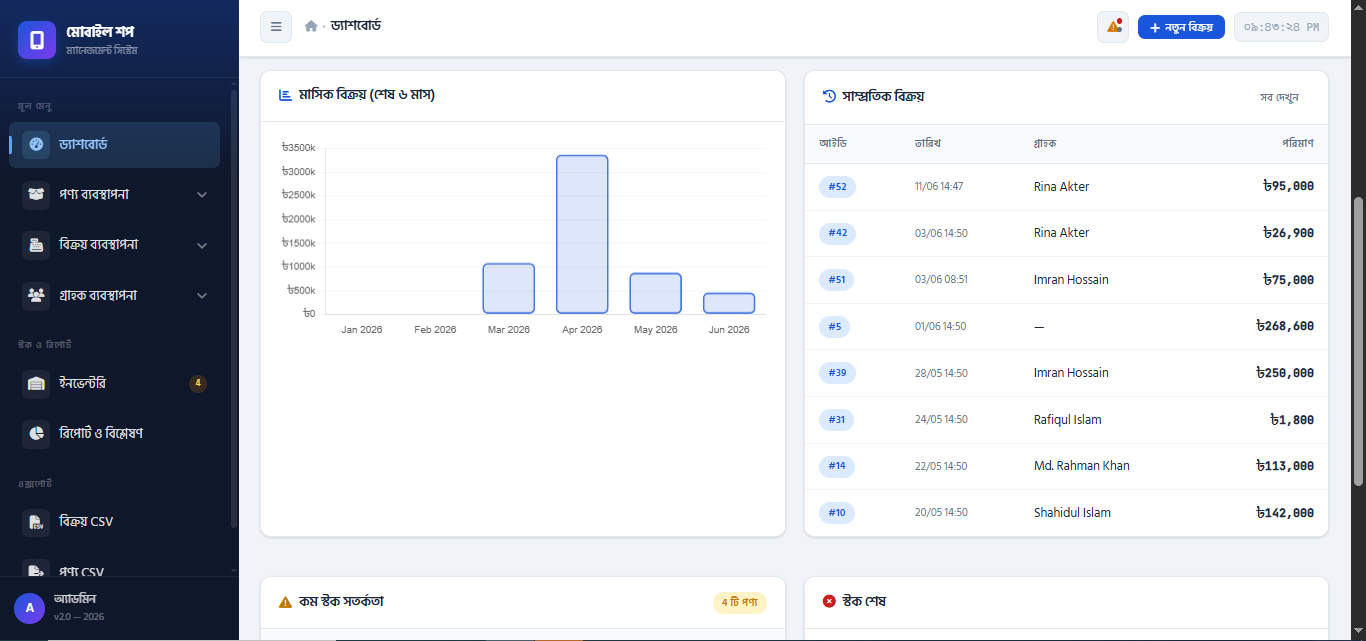Click the রিপোর্ট ও বিশ্লেষণ pie chart icon
This screenshot has width=1366, height=641.
(36, 433)
